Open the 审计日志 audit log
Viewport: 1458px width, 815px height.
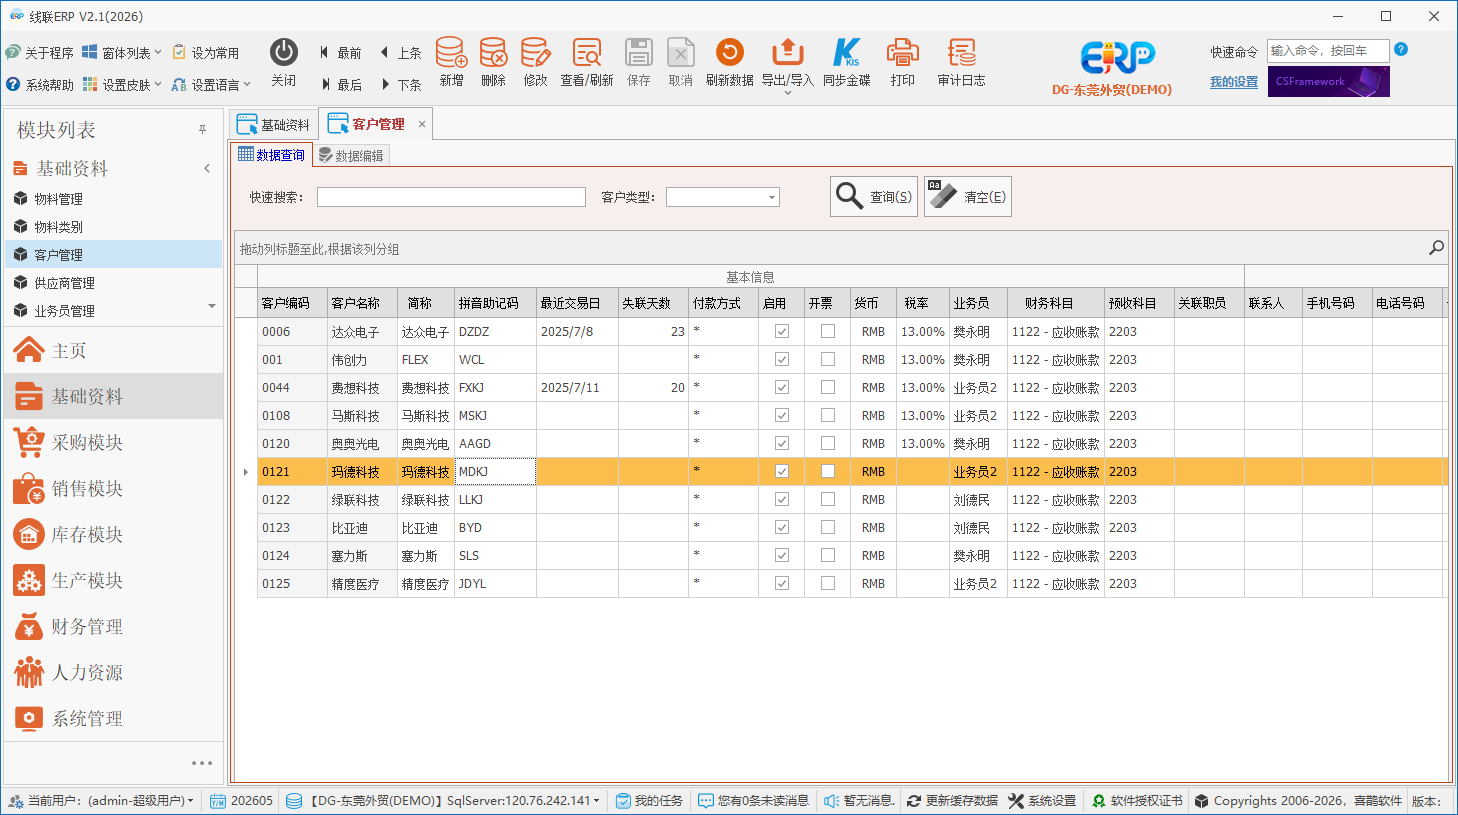[961, 62]
